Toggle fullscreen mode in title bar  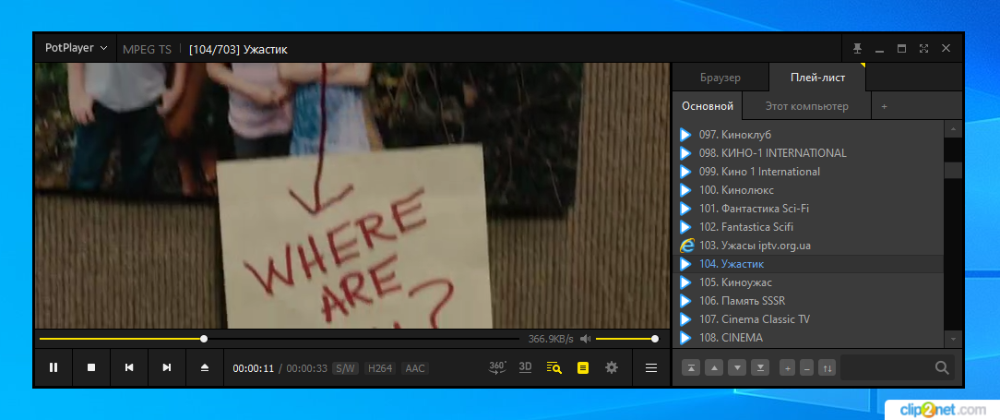(x=923, y=48)
